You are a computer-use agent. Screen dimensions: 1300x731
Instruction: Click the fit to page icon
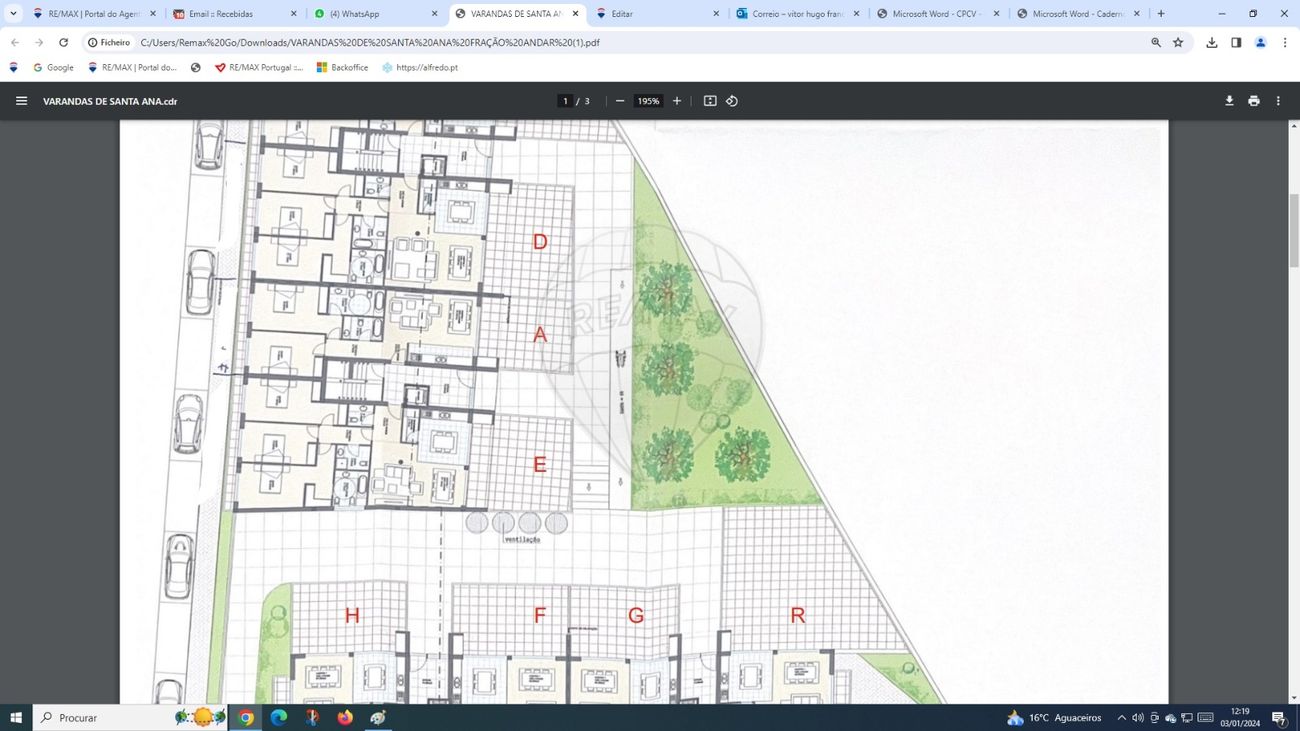point(710,101)
